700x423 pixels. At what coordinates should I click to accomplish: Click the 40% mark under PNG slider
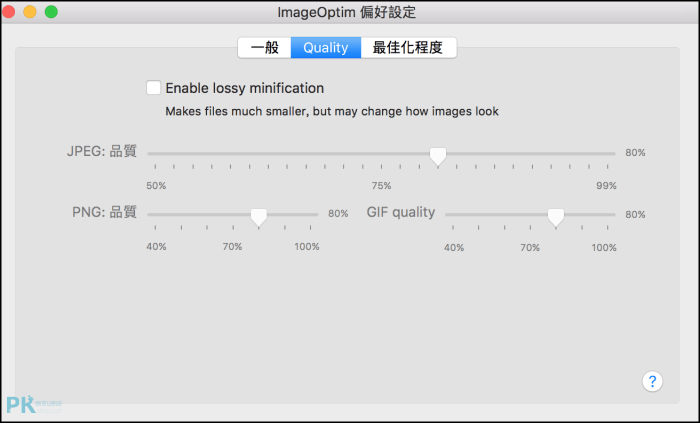(x=156, y=246)
